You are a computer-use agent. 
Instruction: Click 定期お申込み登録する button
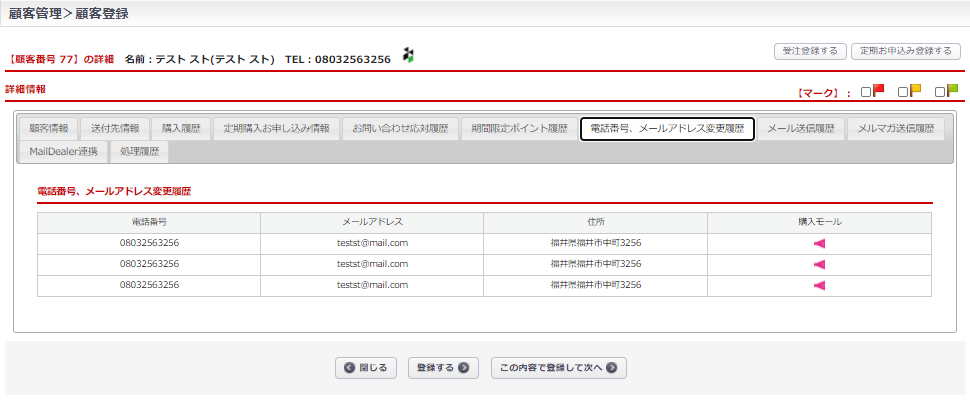click(x=906, y=51)
